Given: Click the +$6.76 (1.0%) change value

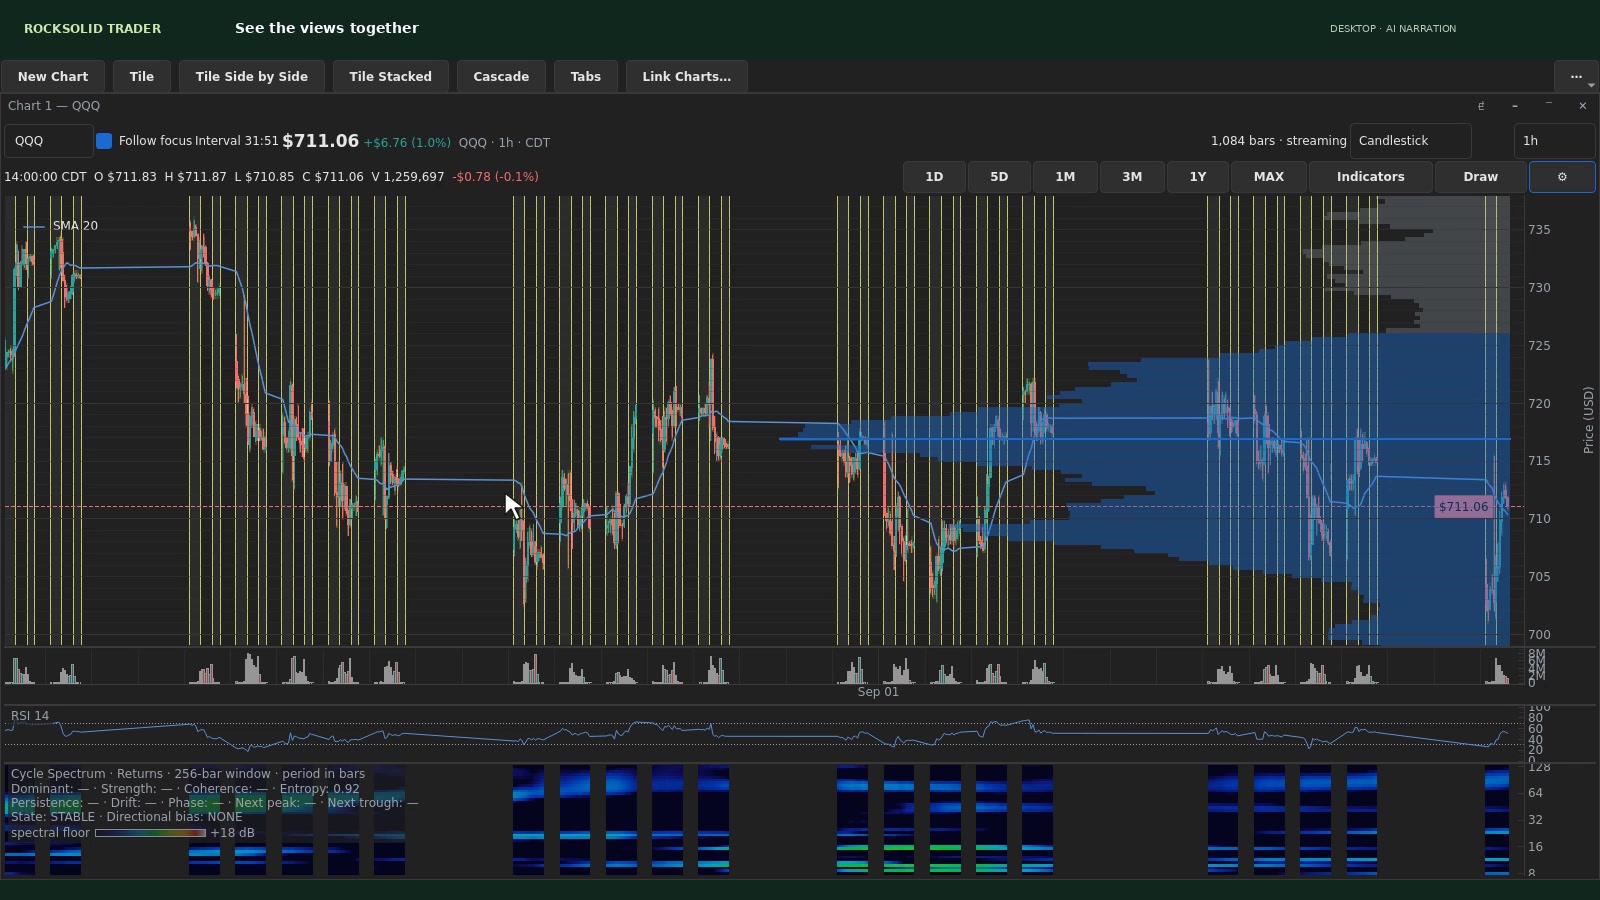Looking at the screenshot, I should pyautogui.click(x=407, y=143).
